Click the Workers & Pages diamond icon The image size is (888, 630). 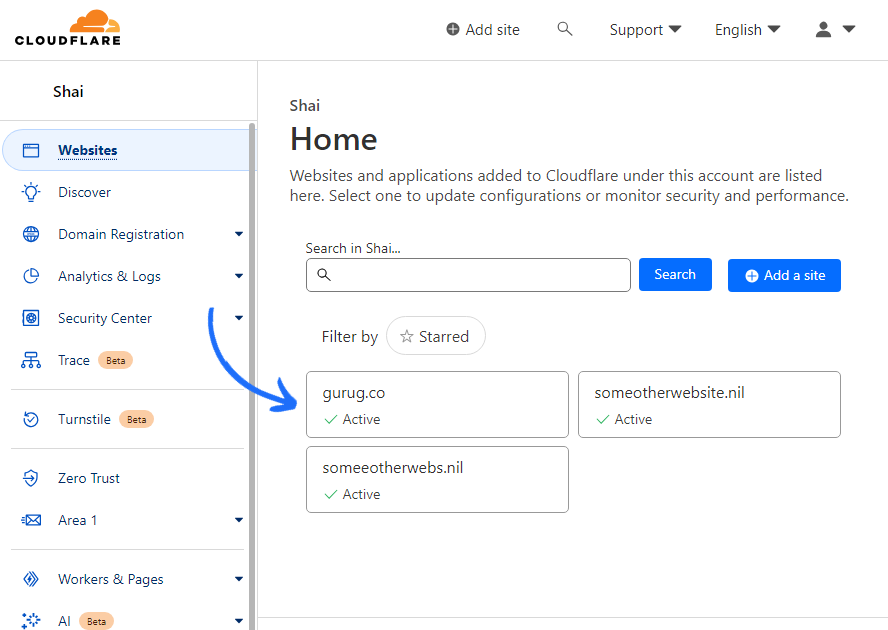click(x=31, y=579)
